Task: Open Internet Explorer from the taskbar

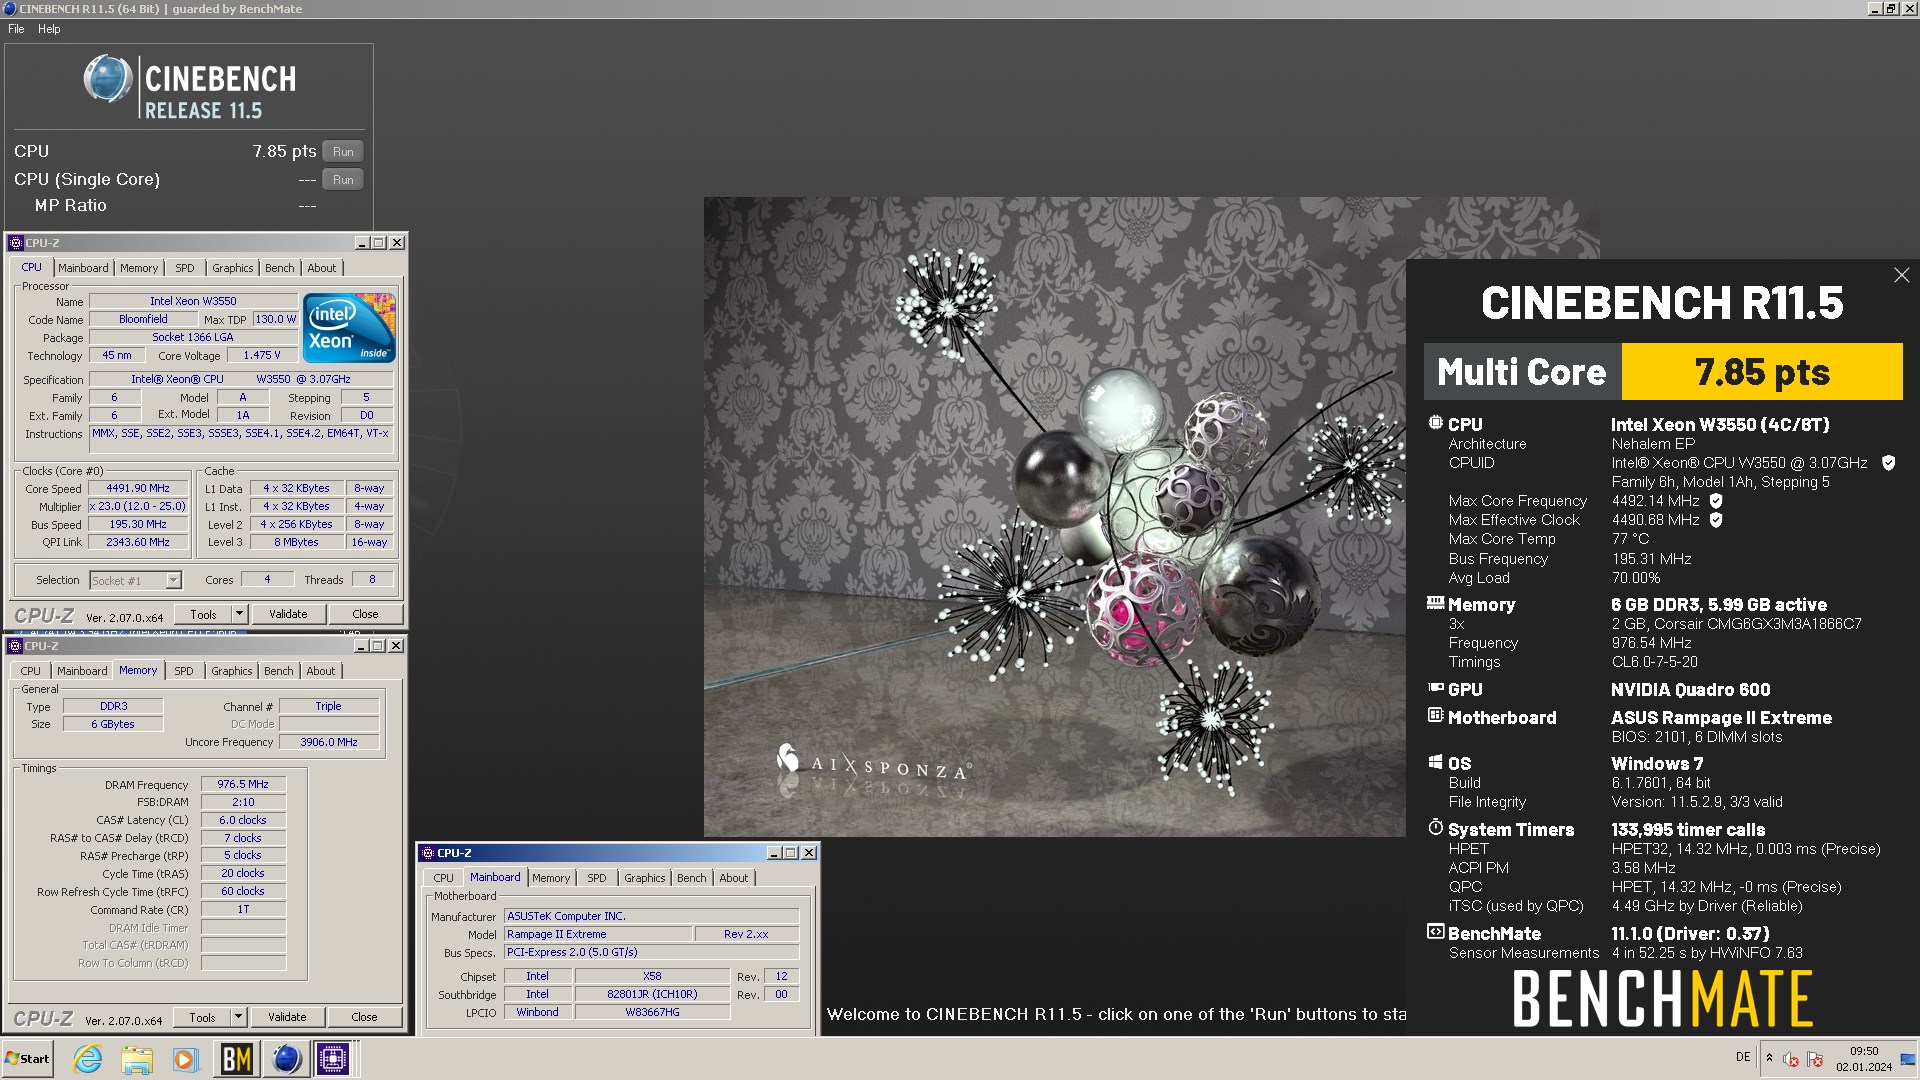Action: [88, 1059]
